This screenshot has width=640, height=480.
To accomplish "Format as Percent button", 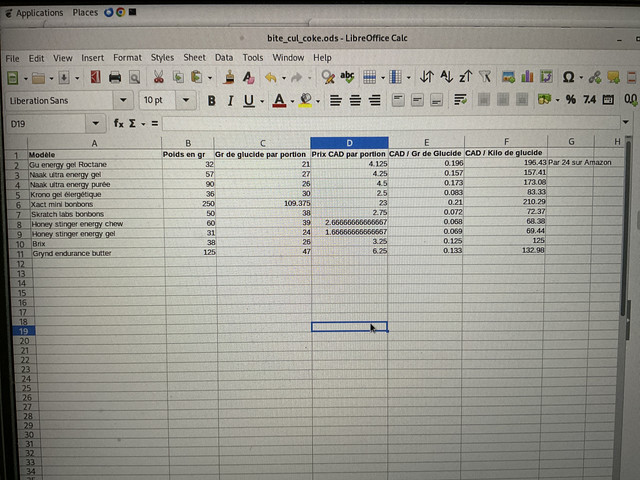I will click(x=570, y=100).
